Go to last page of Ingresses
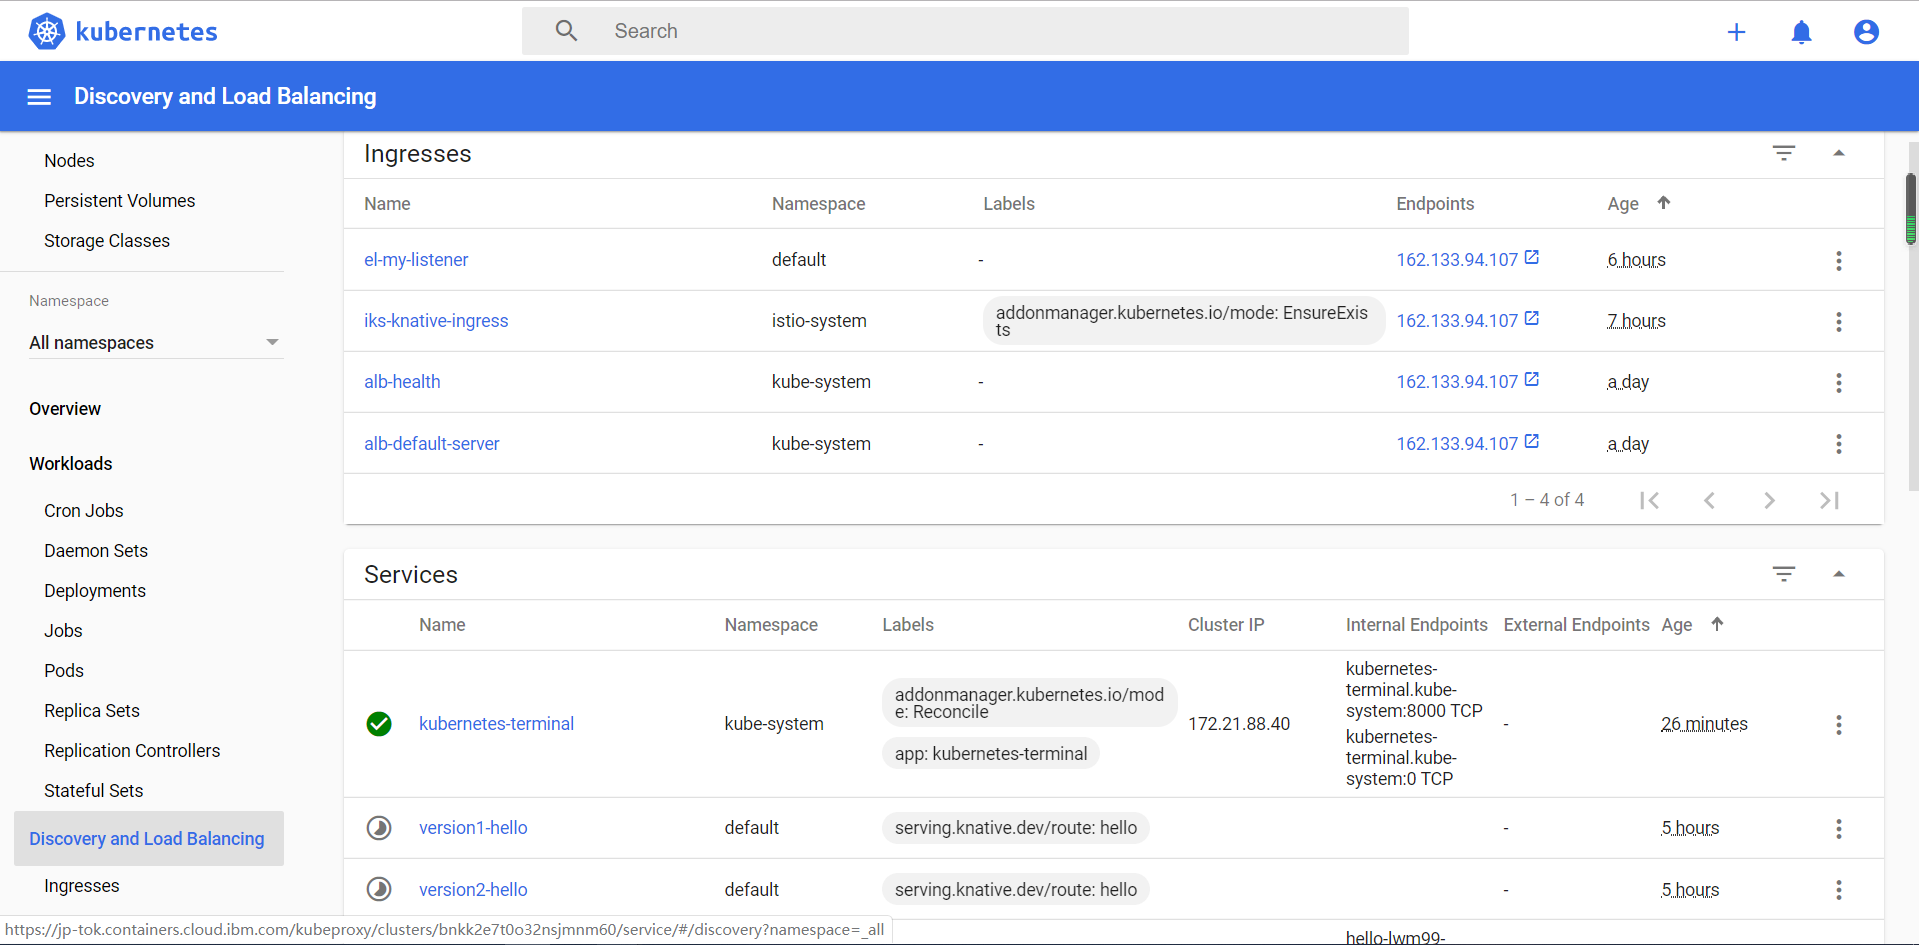This screenshot has width=1919, height=945. (x=1829, y=500)
